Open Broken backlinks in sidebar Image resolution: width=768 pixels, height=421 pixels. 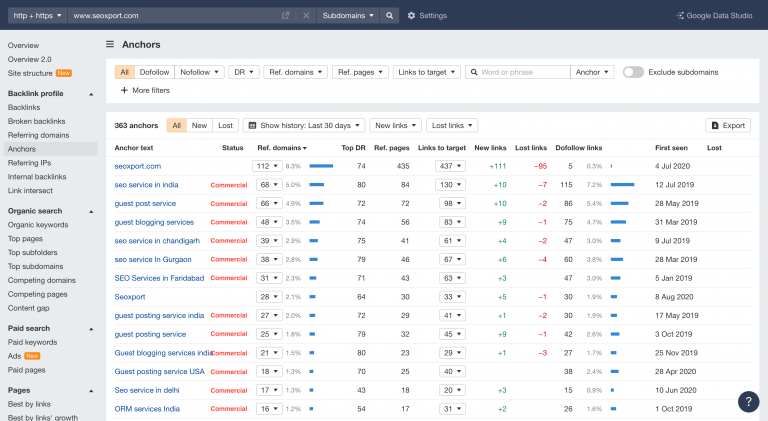click(x=36, y=121)
